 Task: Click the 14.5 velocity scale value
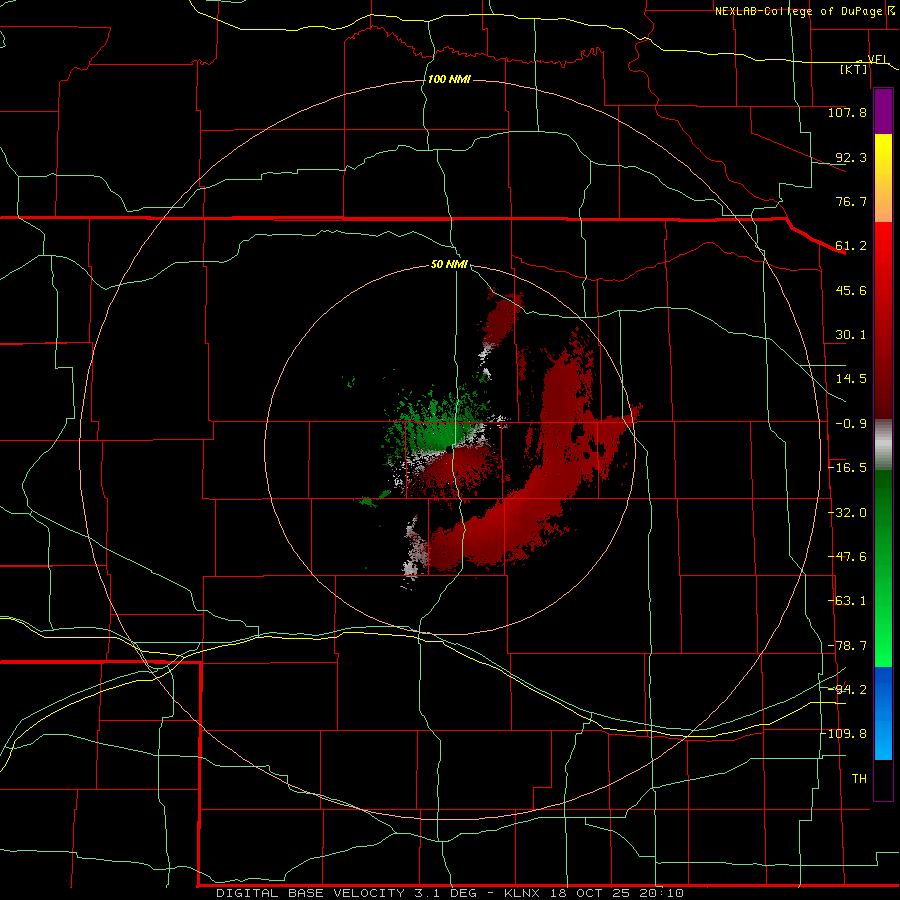(851, 379)
